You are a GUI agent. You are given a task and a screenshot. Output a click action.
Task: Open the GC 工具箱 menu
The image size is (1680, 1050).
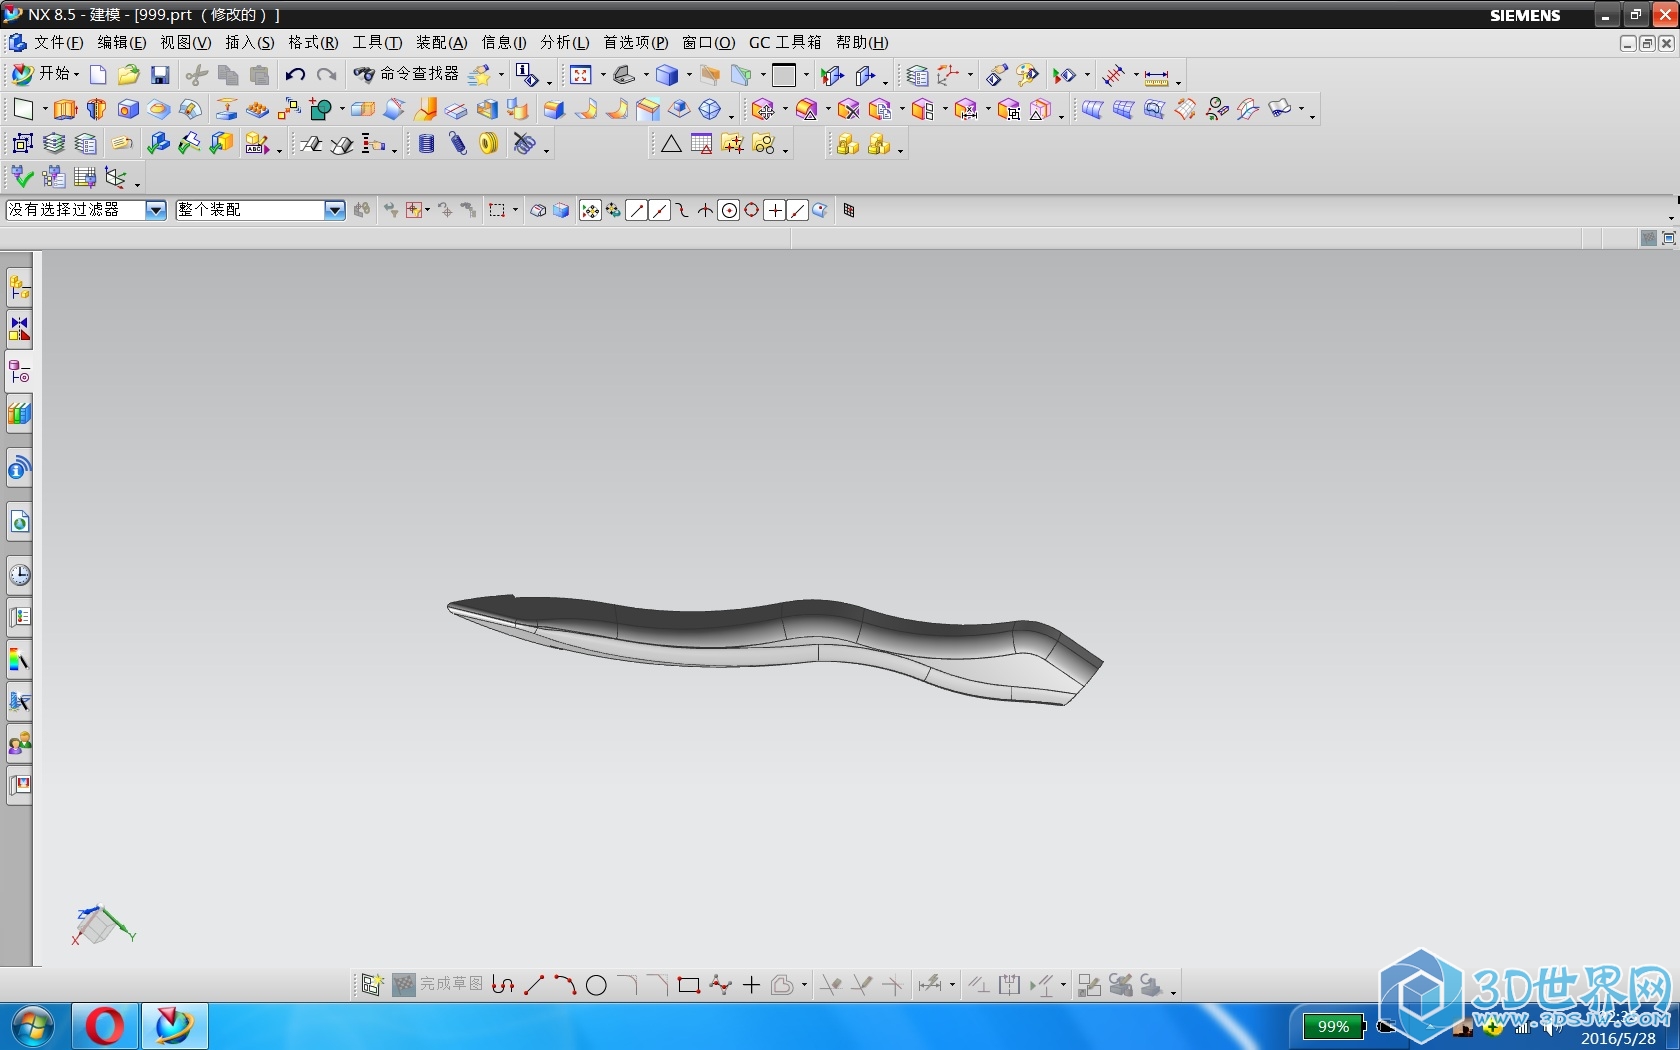click(785, 42)
